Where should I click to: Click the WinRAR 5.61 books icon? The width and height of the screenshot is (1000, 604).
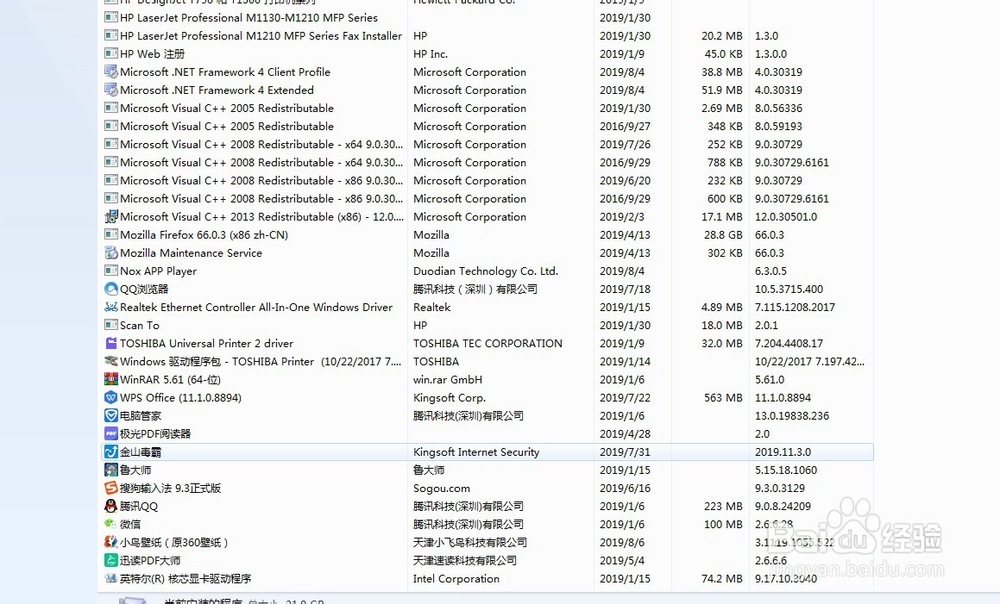coord(111,379)
